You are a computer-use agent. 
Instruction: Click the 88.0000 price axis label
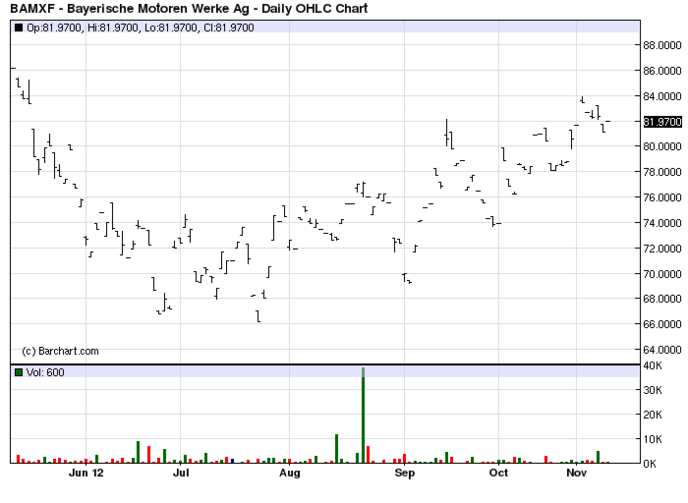tap(662, 45)
